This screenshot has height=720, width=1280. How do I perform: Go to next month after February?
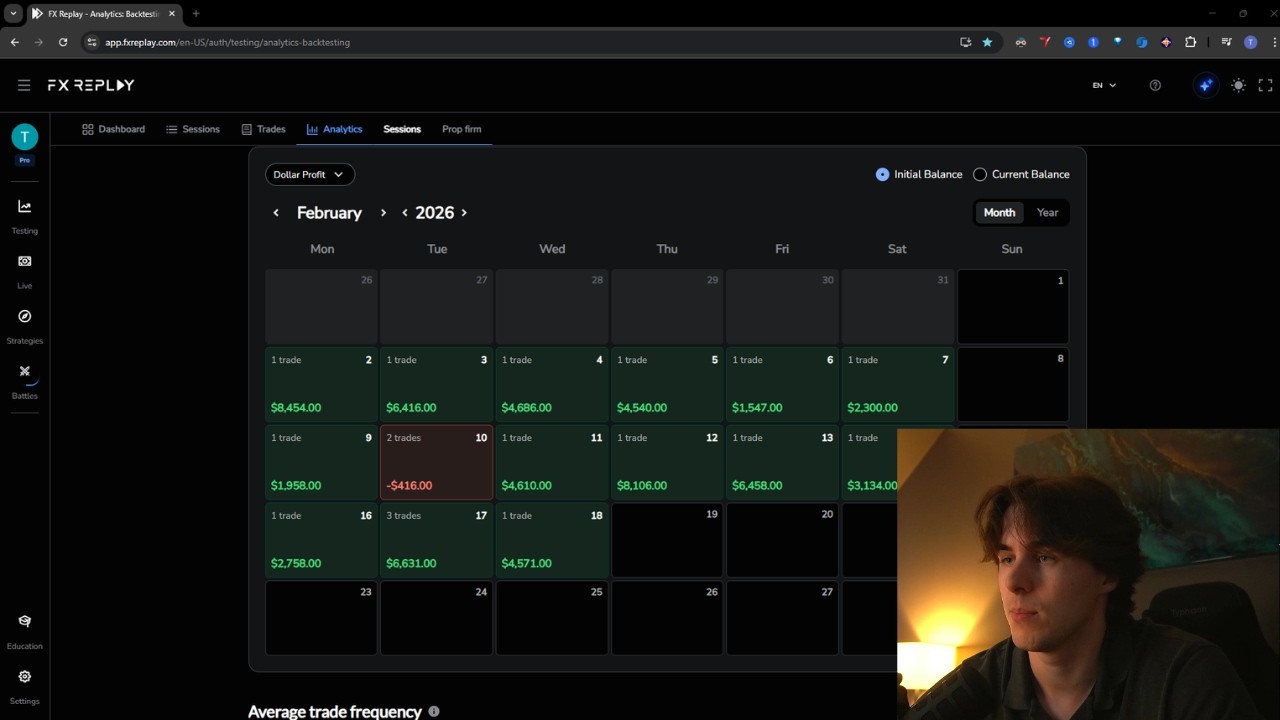tap(383, 213)
